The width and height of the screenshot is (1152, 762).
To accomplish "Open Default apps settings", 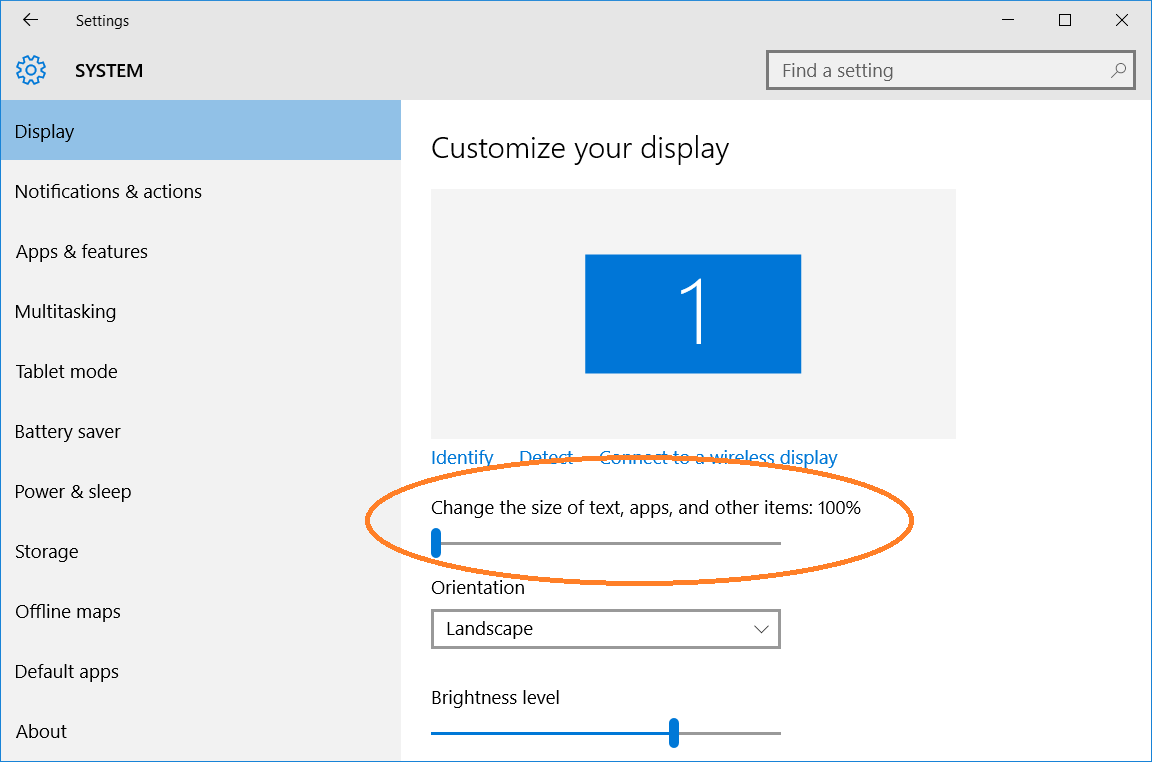I will (66, 671).
